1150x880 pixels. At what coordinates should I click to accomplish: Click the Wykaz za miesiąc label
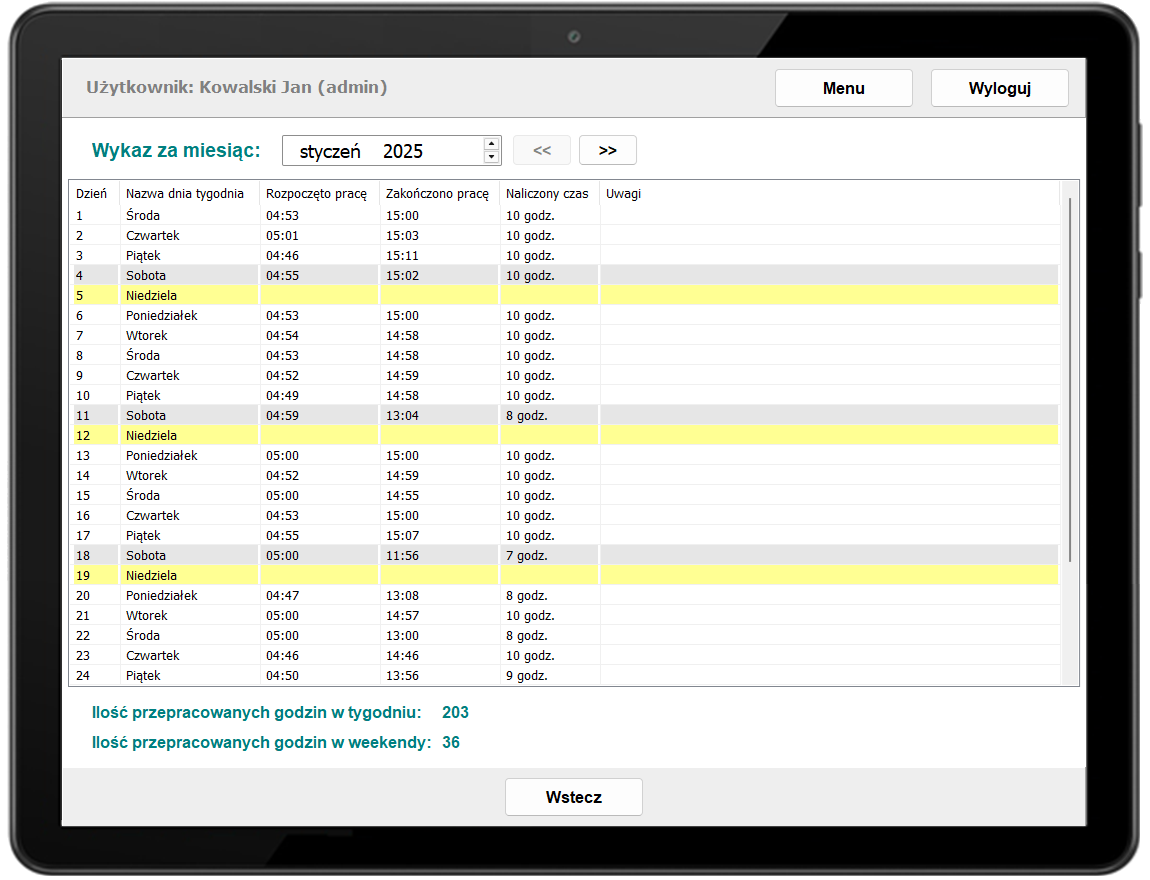[x=176, y=150]
